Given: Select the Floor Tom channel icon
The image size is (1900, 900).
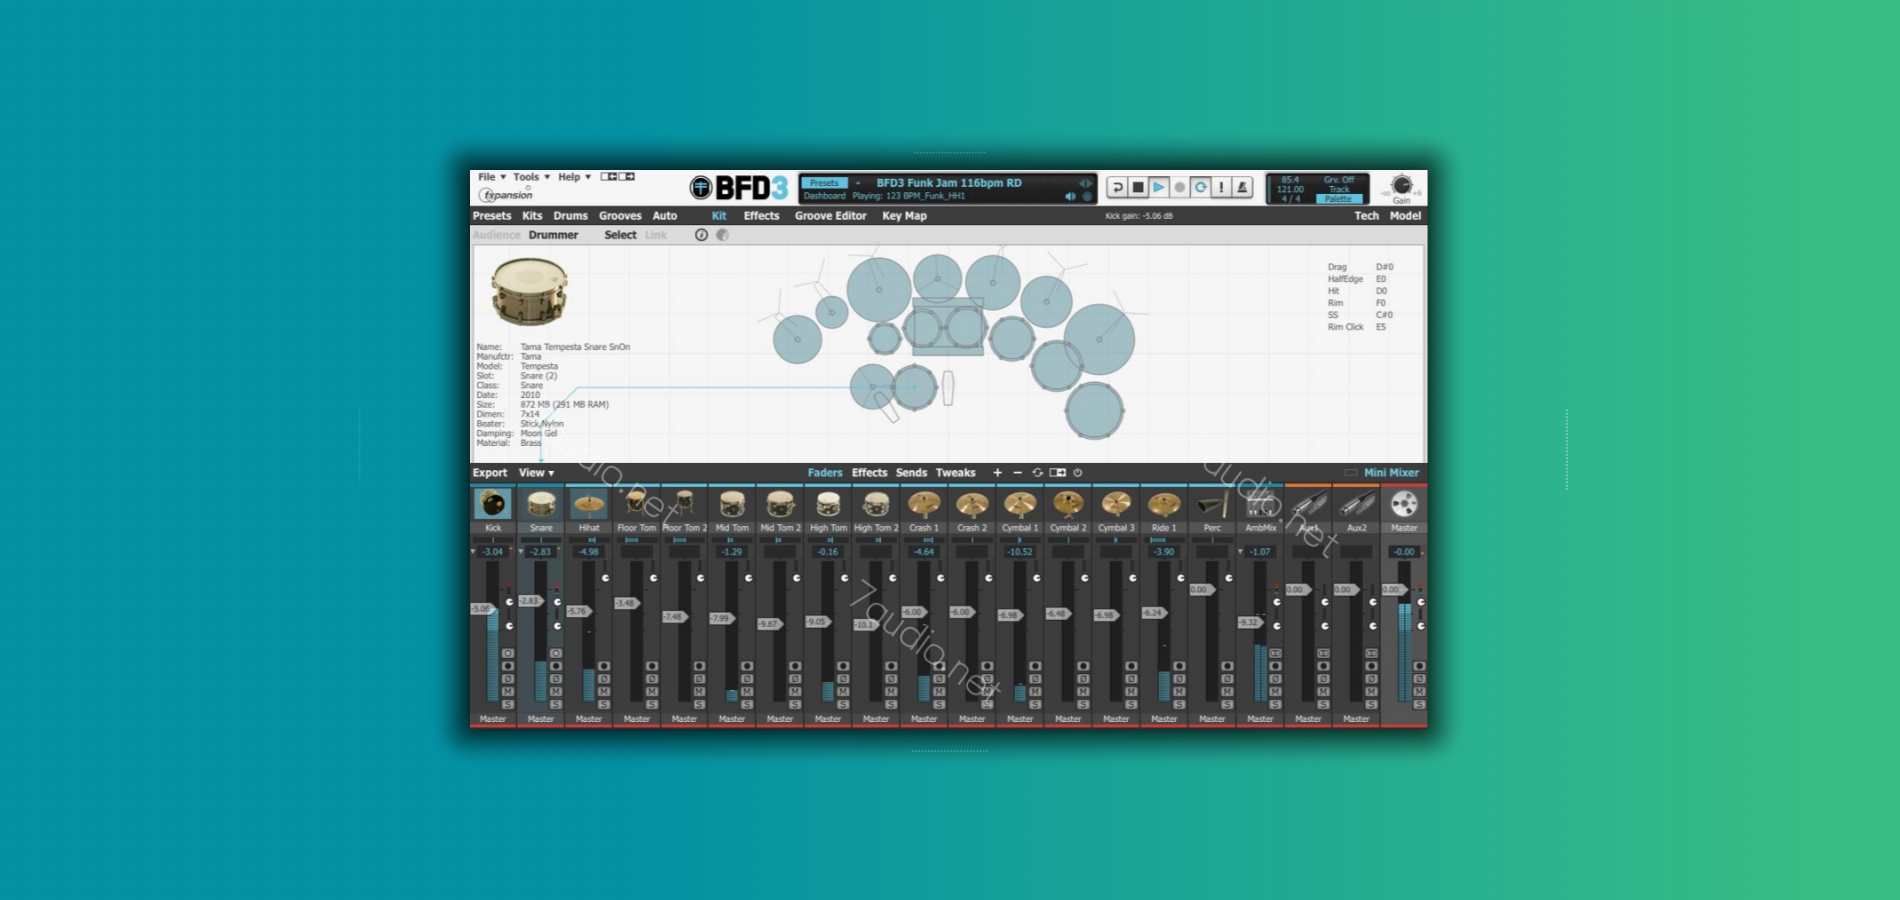Looking at the screenshot, I should pos(637,504).
